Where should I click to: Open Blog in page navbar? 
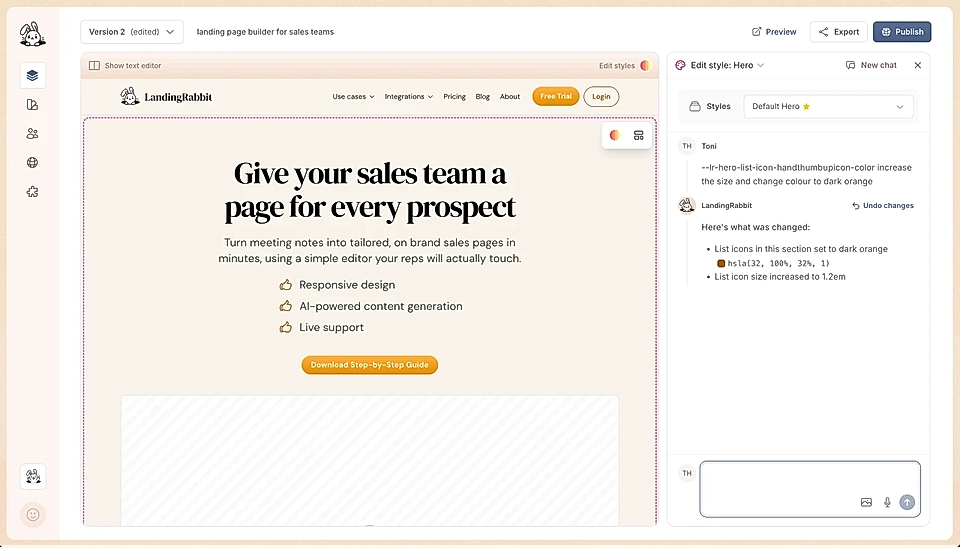click(x=482, y=97)
